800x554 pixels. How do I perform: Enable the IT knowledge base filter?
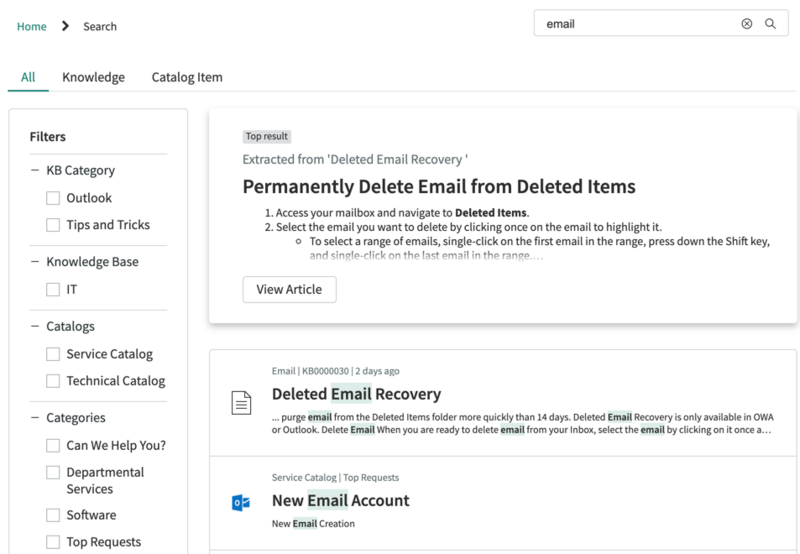(53, 290)
